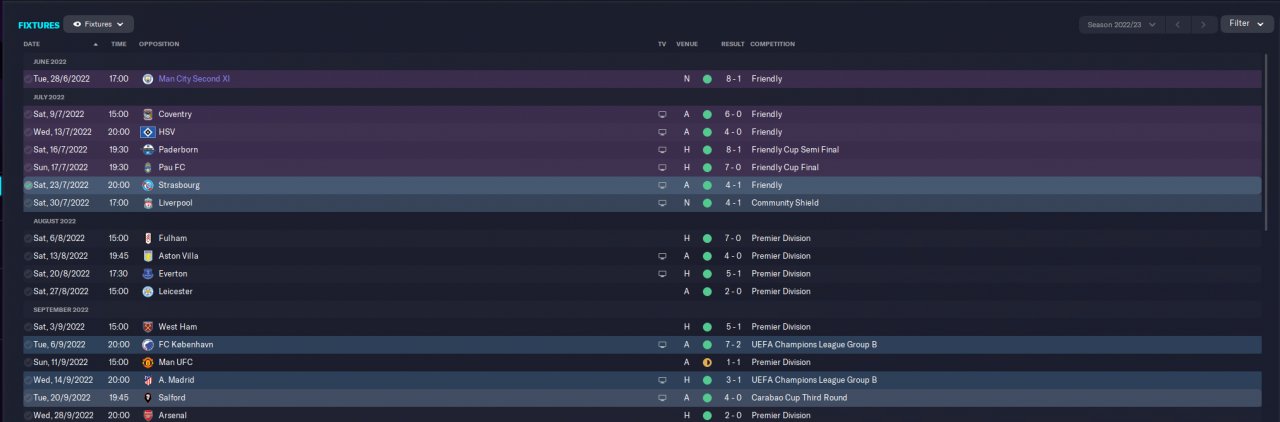Click the TV icon on Strasbourg row

coord(662,185)
